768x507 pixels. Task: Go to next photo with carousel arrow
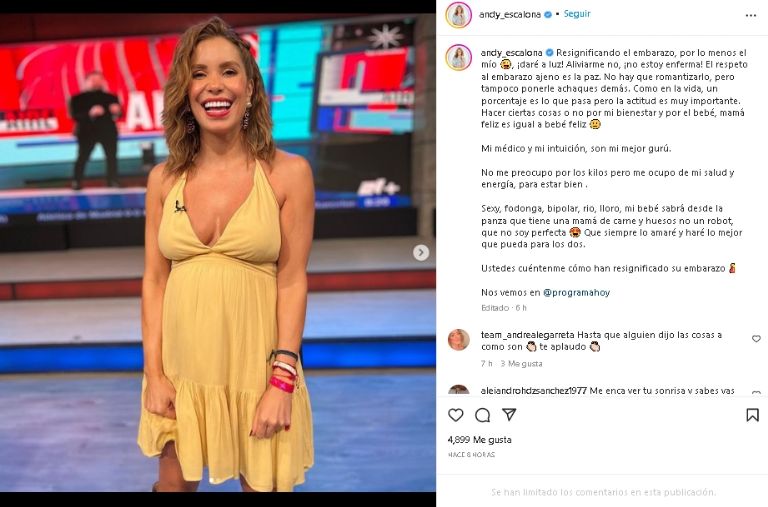tap(420, 252)
